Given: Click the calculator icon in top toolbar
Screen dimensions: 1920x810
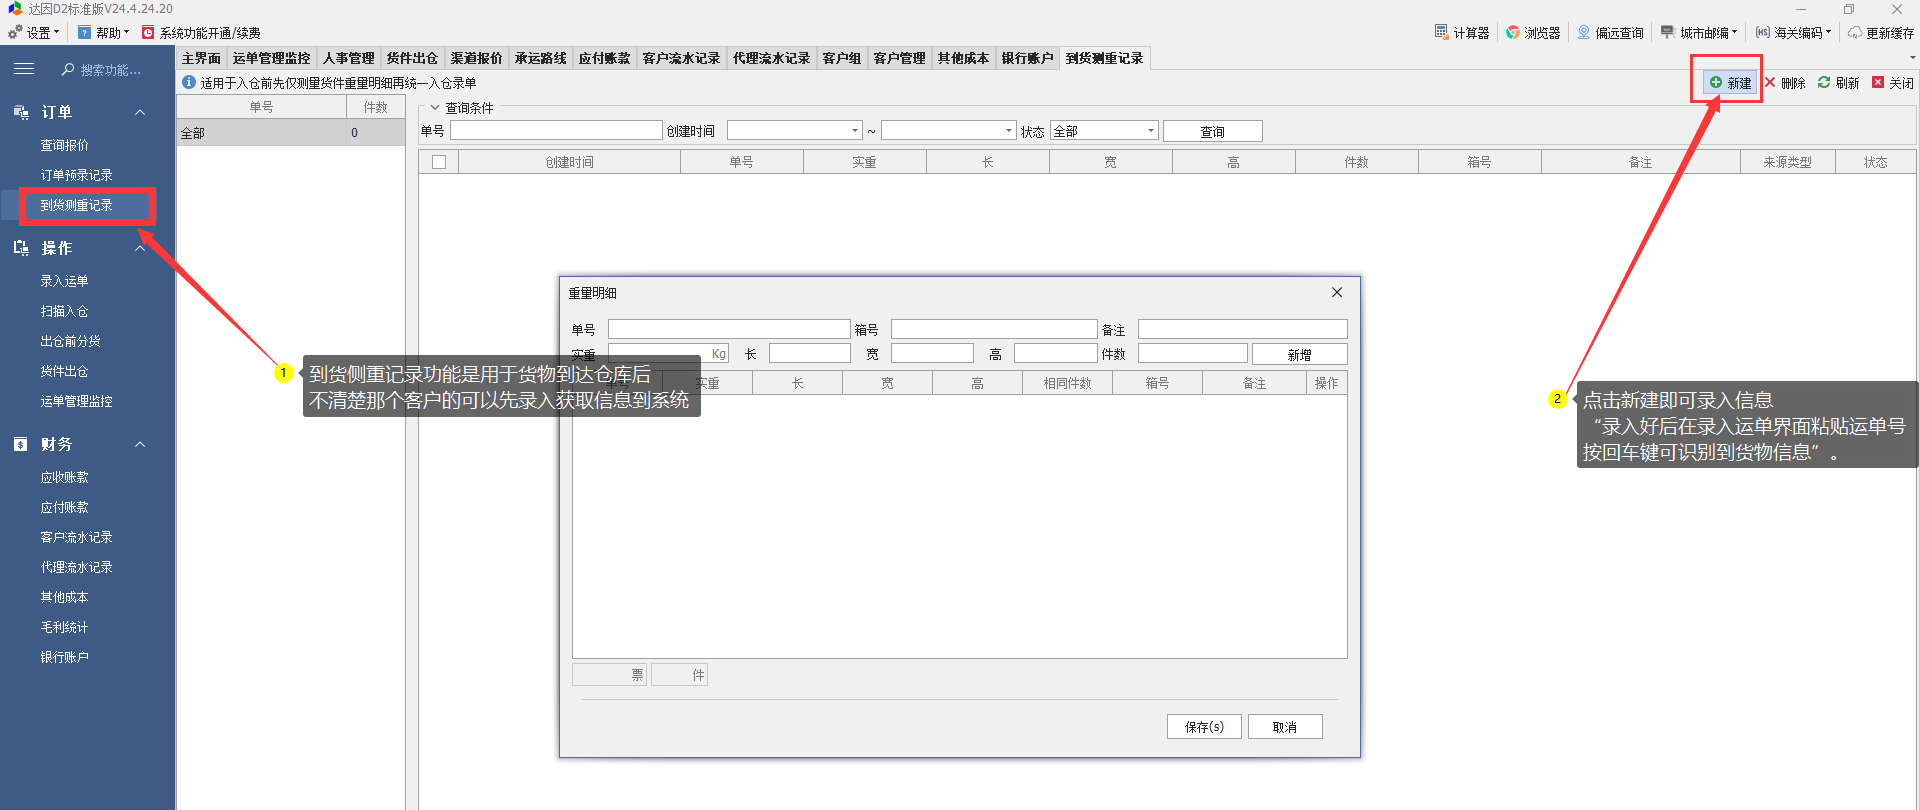Looking at the screenshot, I should click(x=1441, y=32).
